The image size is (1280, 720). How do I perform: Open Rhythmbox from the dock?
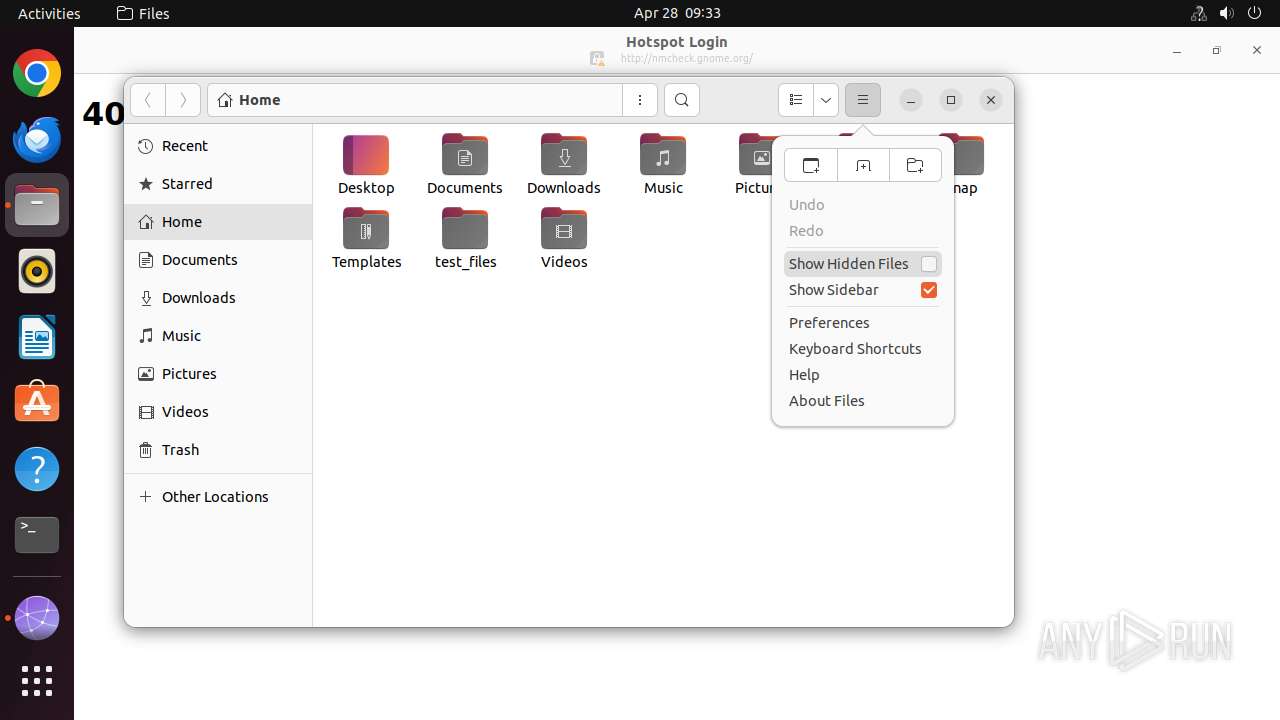click(x=37, y=271)
